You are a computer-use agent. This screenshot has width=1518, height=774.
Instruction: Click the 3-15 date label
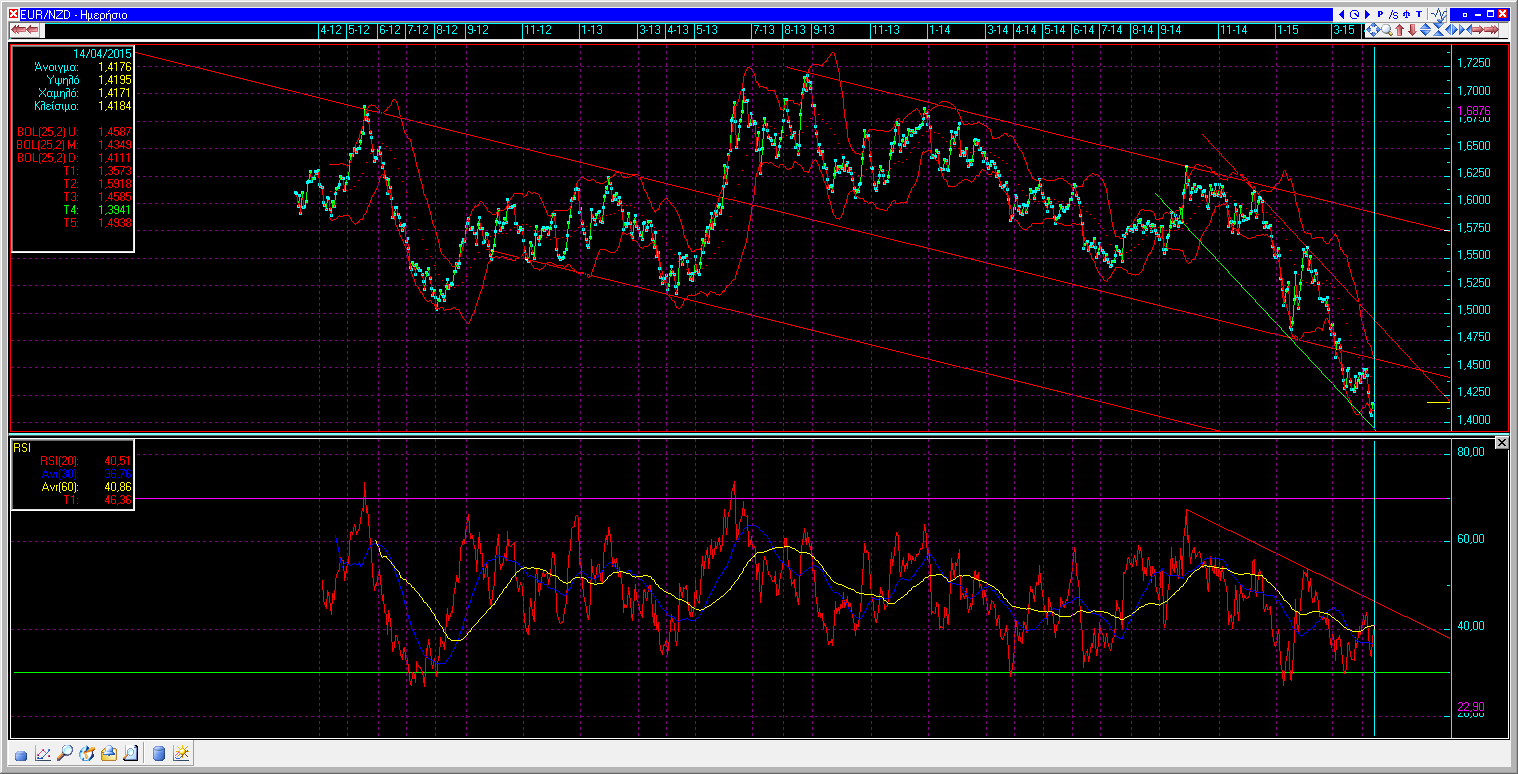coord(1344,30)
